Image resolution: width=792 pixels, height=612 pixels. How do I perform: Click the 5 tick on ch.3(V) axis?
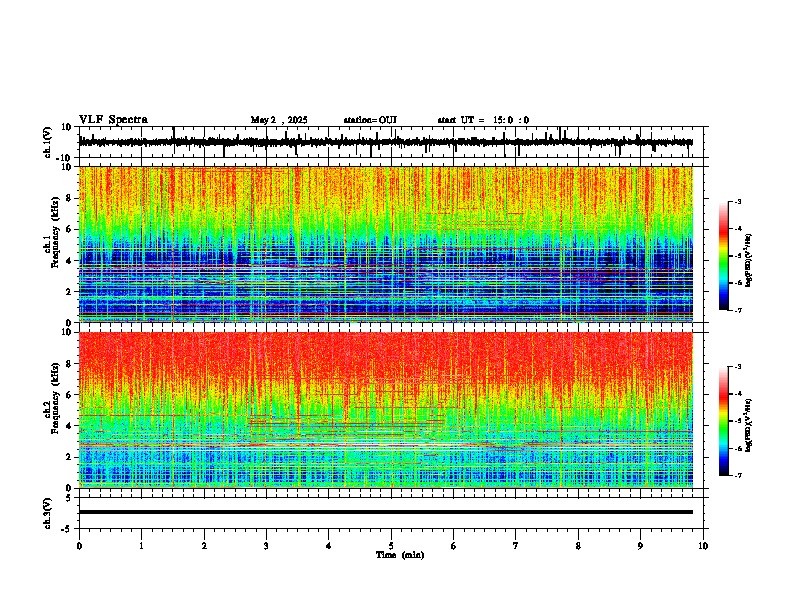click(69, 497)
